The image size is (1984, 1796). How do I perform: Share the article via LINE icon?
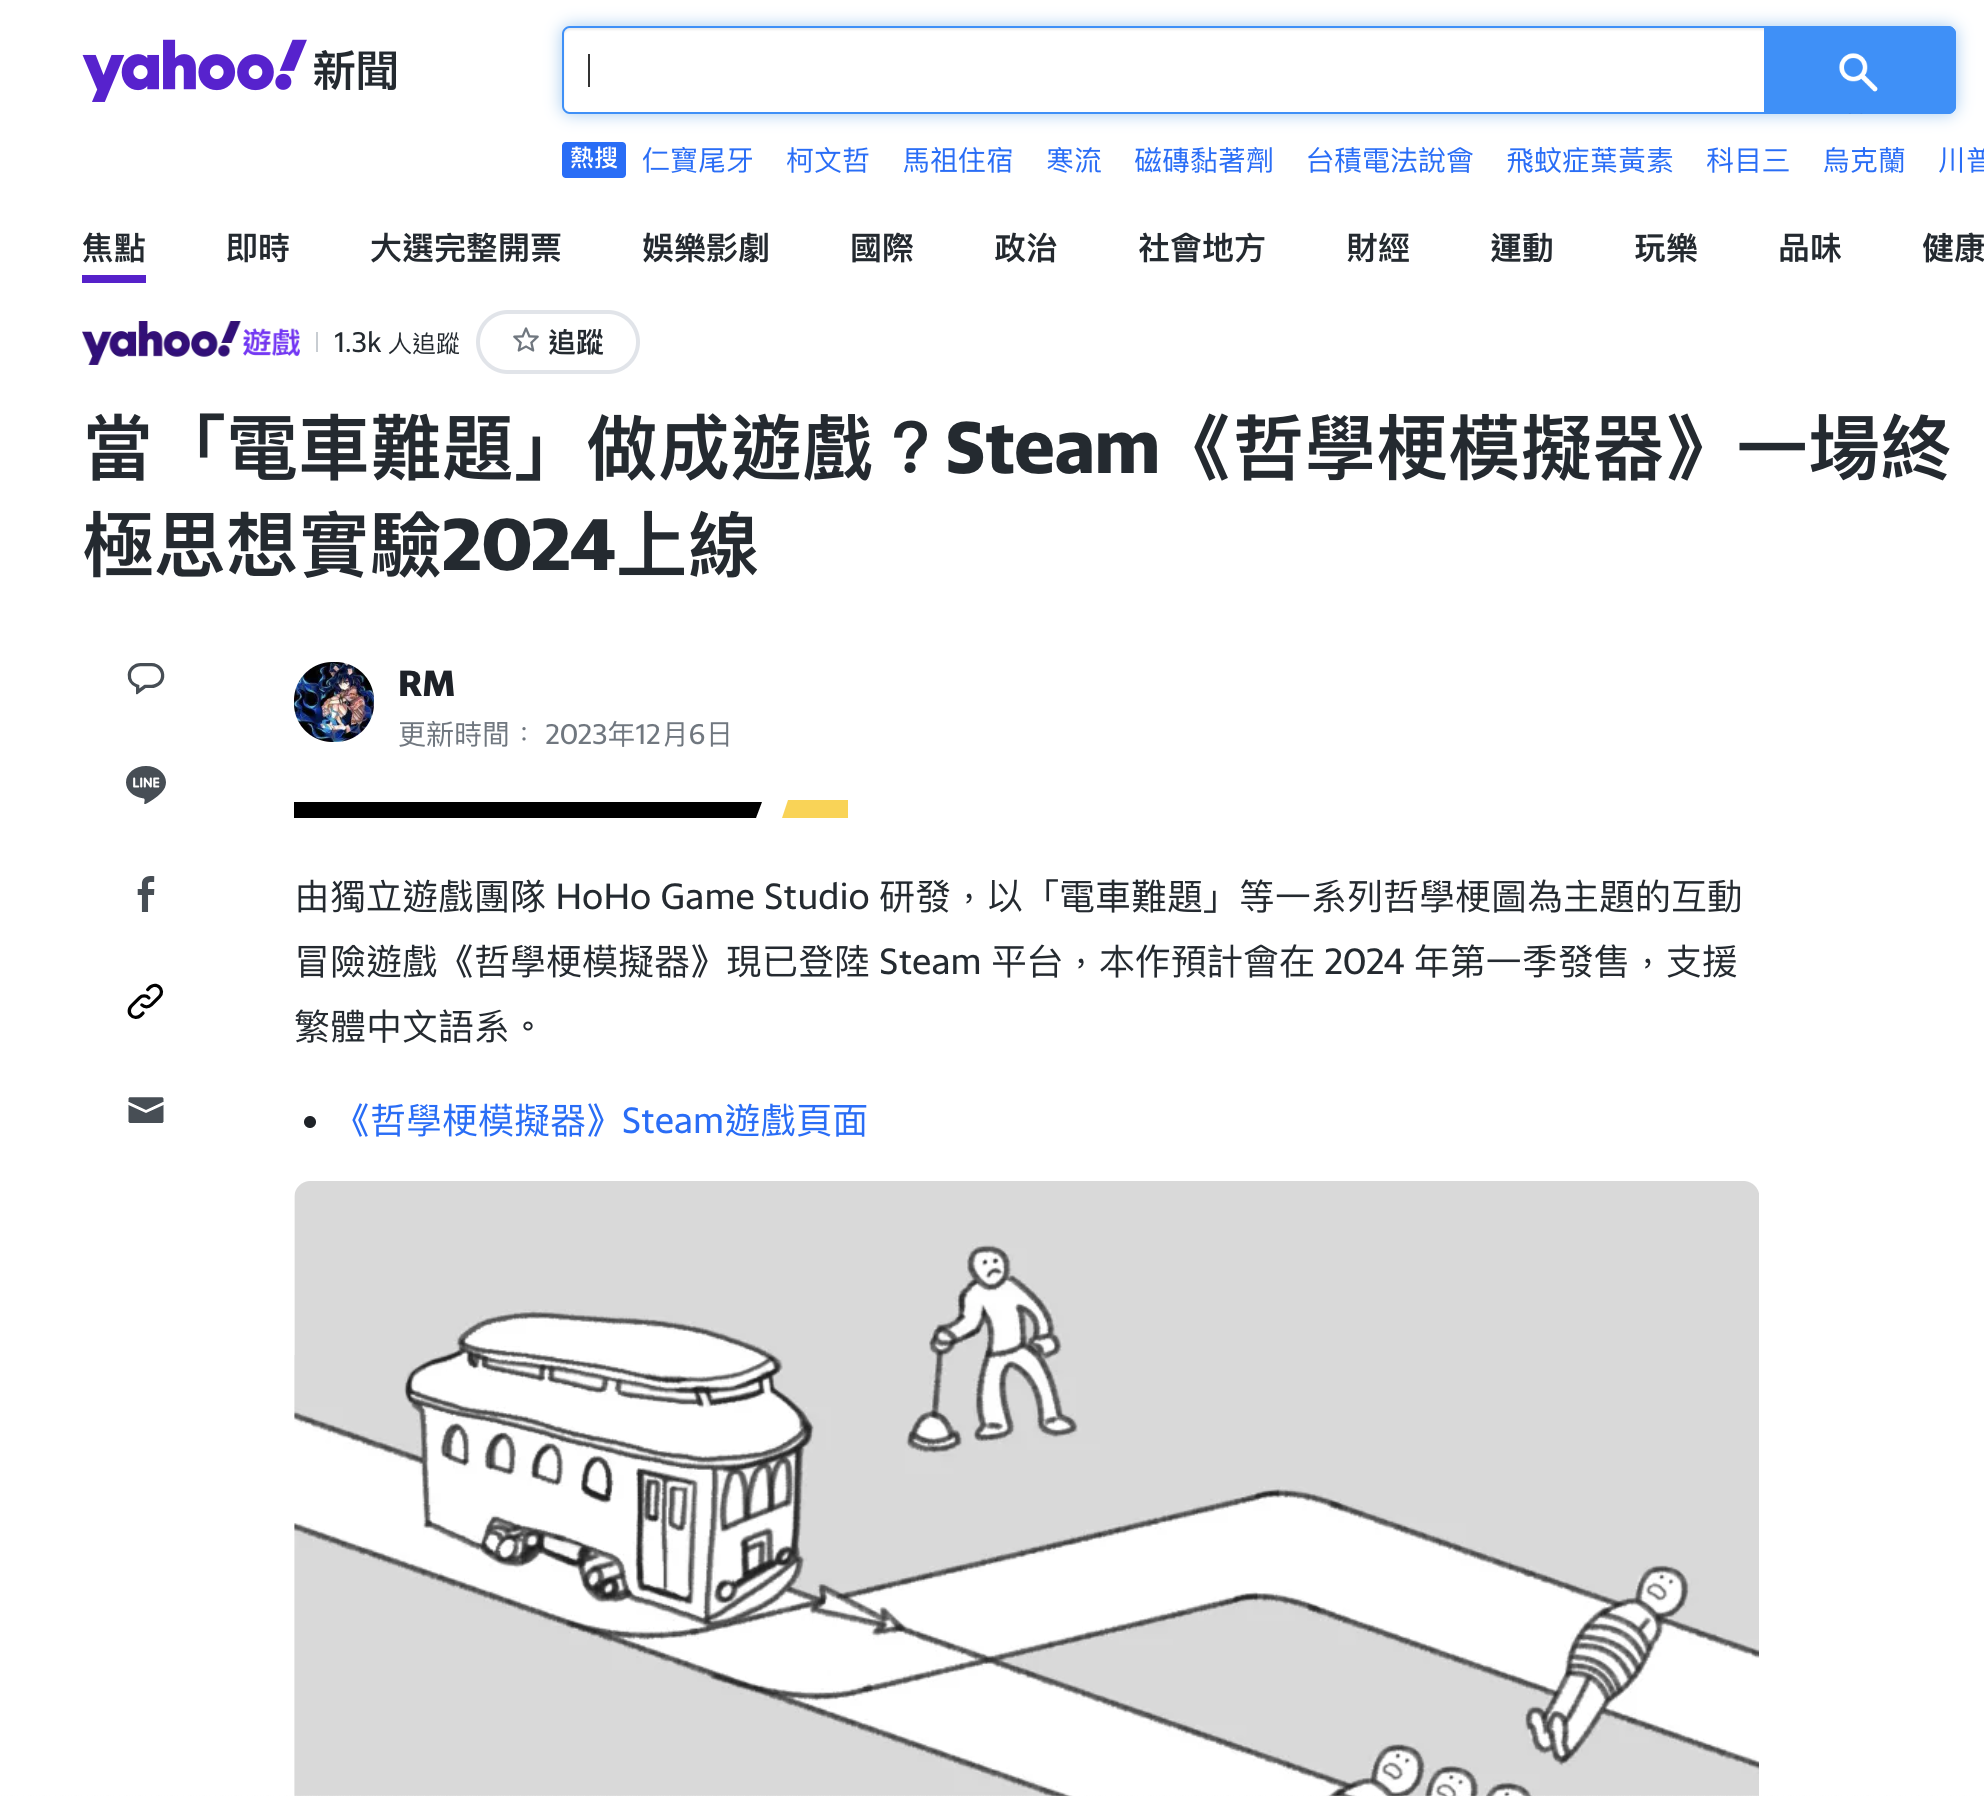[146, 784]
